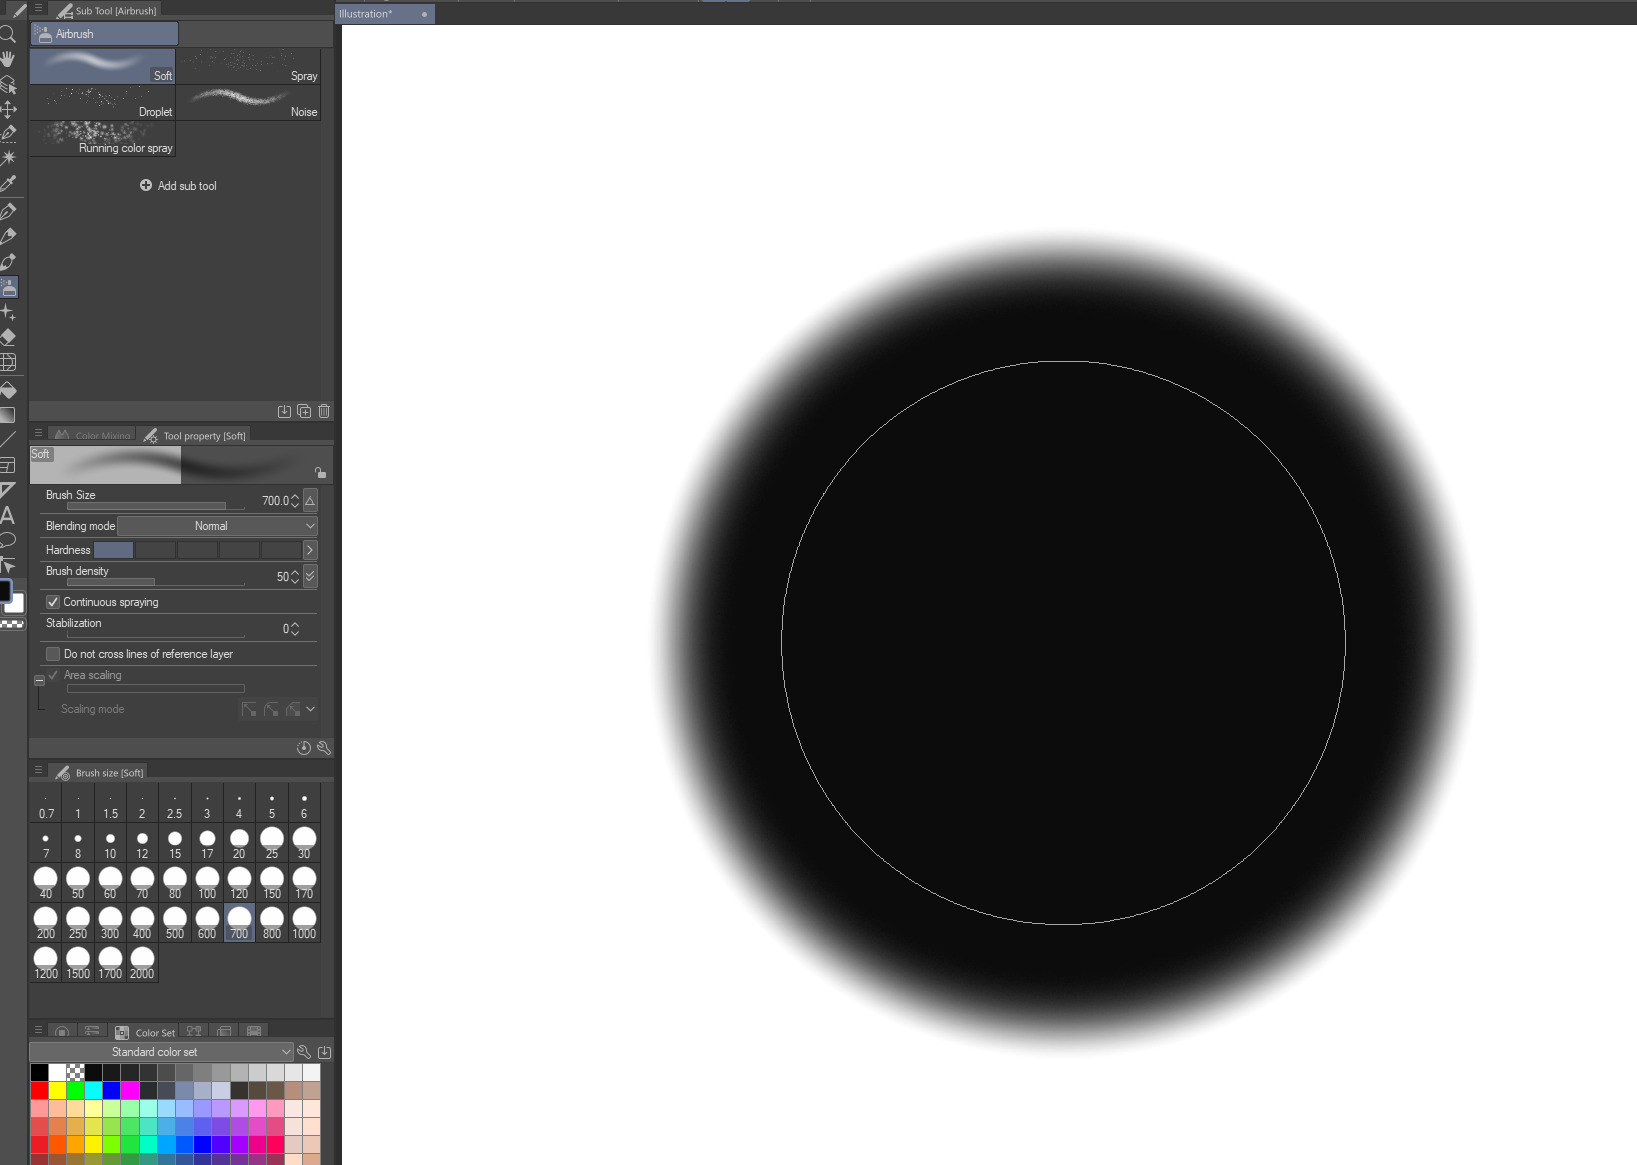Choose the Noise airbrush sub tool
The width and height of the screenshot is (1637, 1165).
248,103
